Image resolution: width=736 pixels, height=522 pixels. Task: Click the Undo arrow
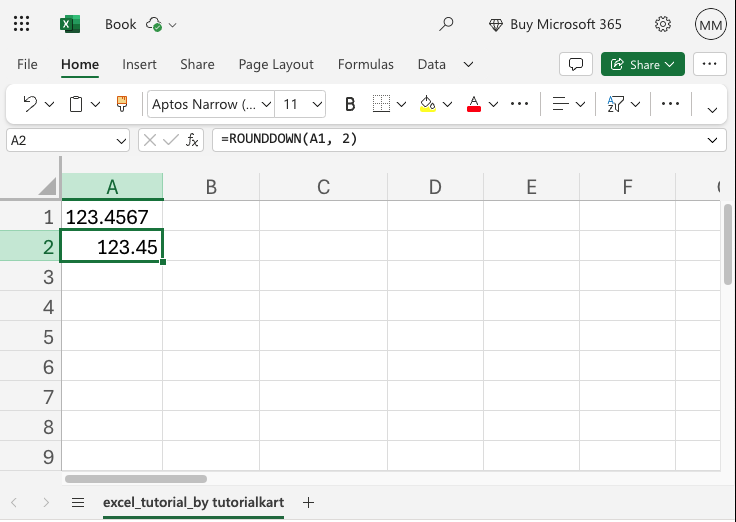coord(30,104)
